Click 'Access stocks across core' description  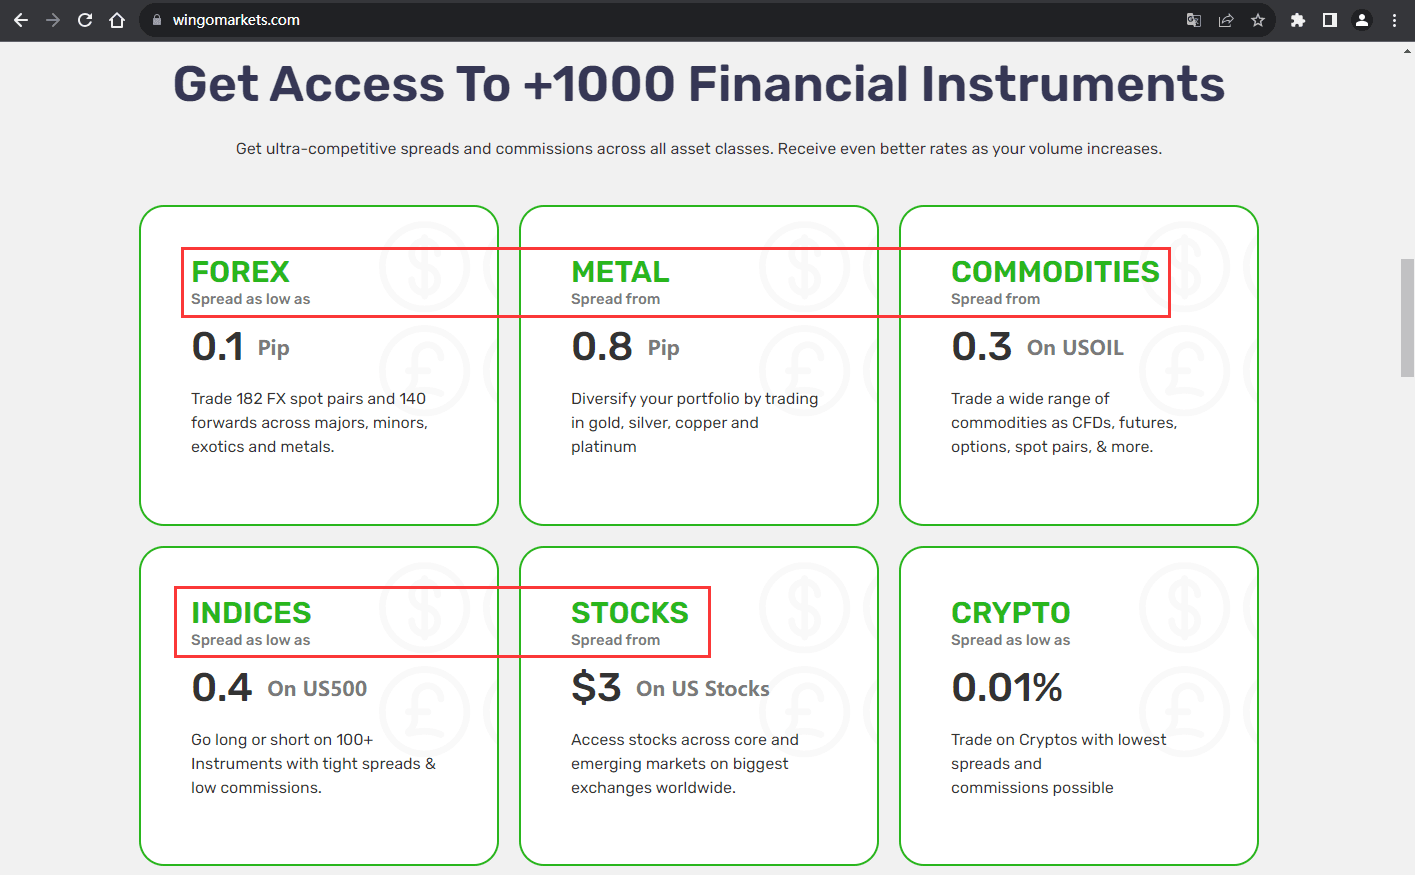685,764
